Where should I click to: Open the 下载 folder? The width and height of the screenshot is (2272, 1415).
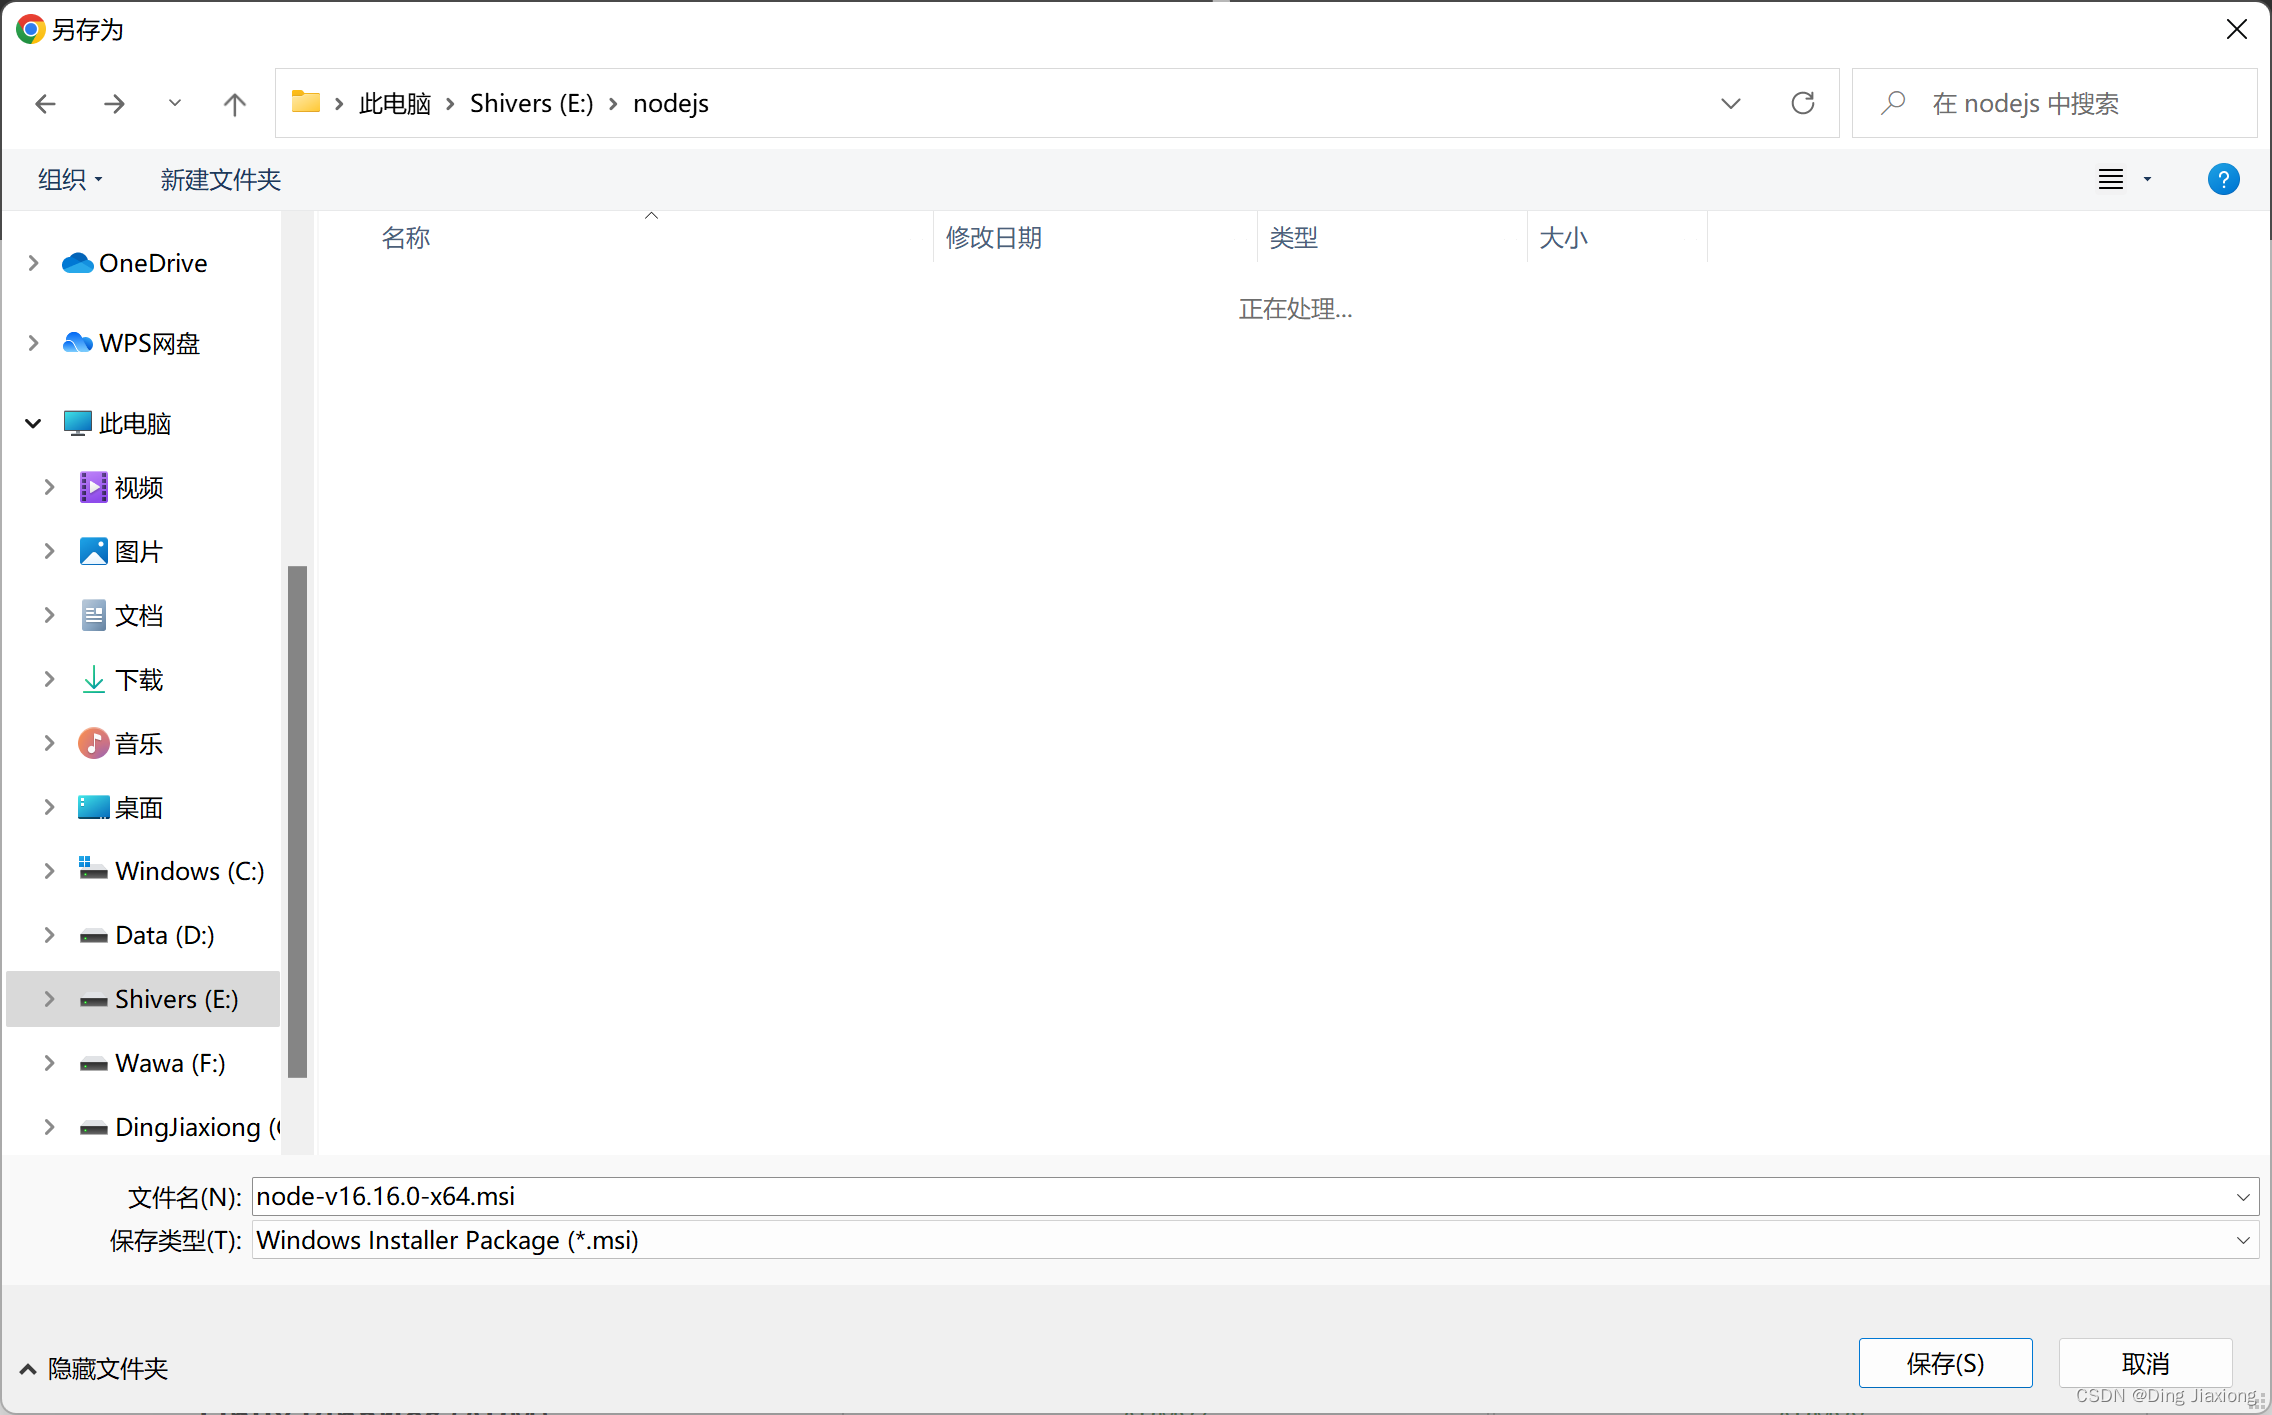138,679
